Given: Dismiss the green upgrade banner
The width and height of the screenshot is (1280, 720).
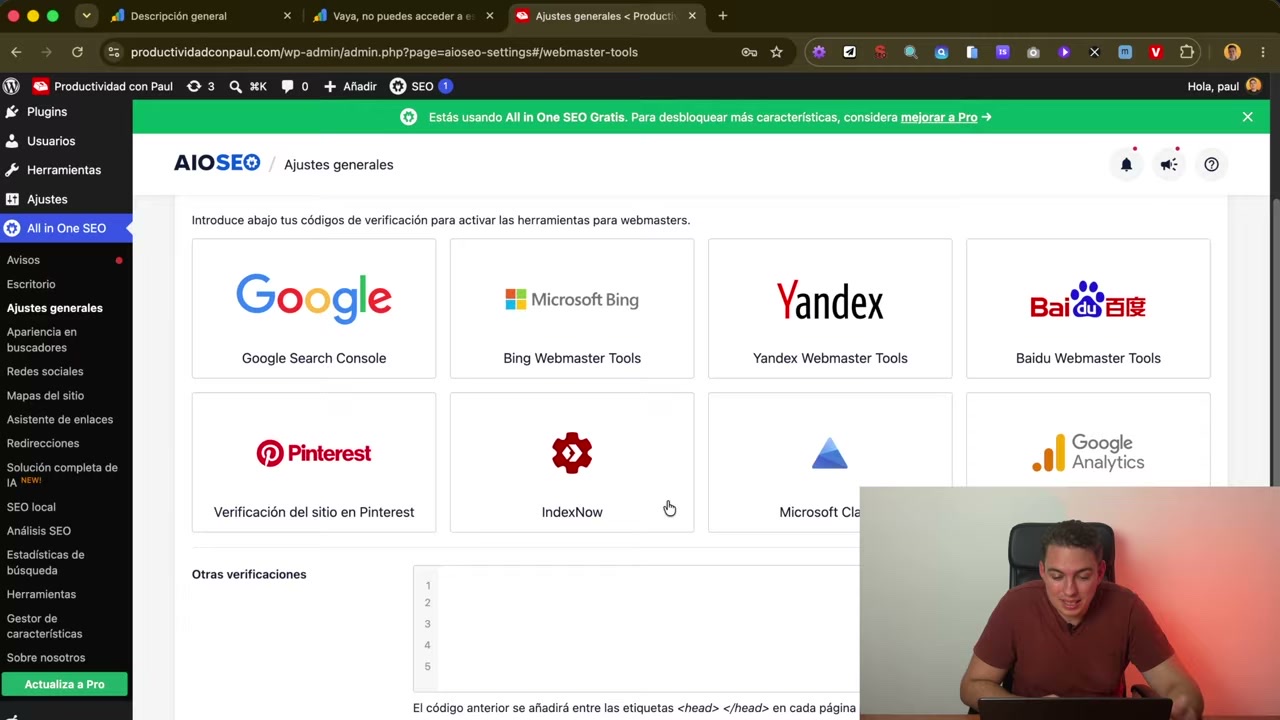Looking at the screenshot, I should pos(1247,117).
